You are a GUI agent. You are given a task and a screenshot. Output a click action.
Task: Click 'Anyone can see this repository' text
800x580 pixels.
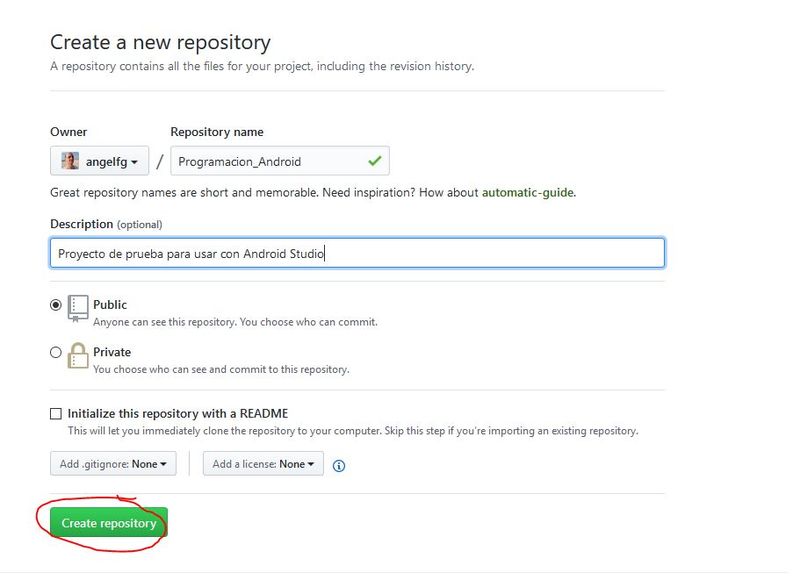[x=235, y=322]
